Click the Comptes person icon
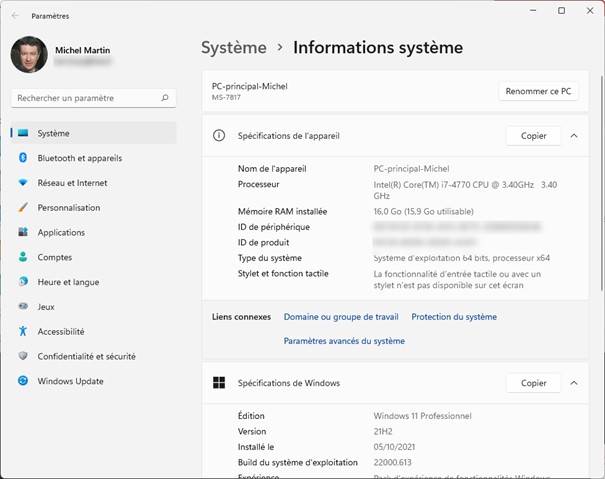The width and height of the screenshot is (605, 479). (x=23, y=257)
